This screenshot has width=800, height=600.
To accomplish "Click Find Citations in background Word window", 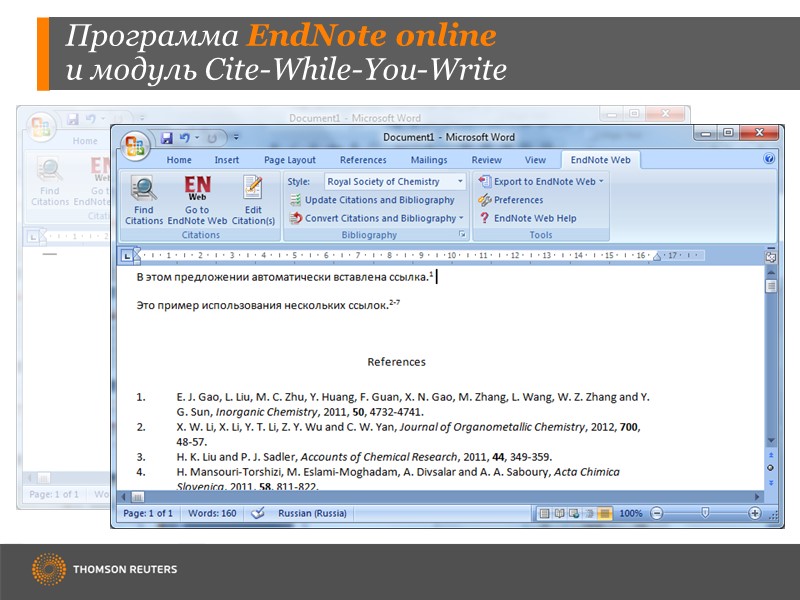I will [49, 184].
